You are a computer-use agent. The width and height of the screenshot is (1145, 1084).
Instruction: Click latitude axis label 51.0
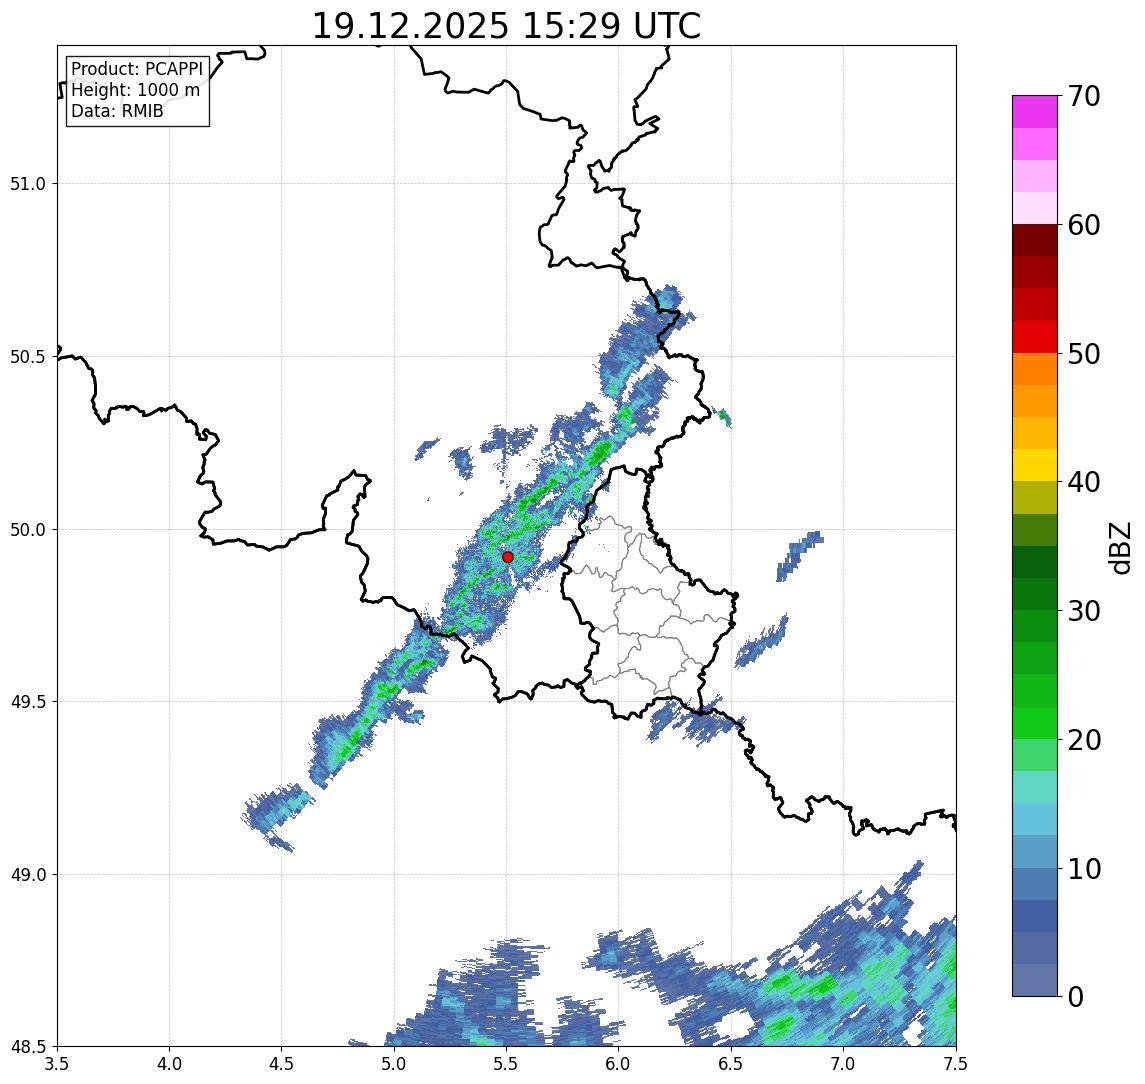28,183
